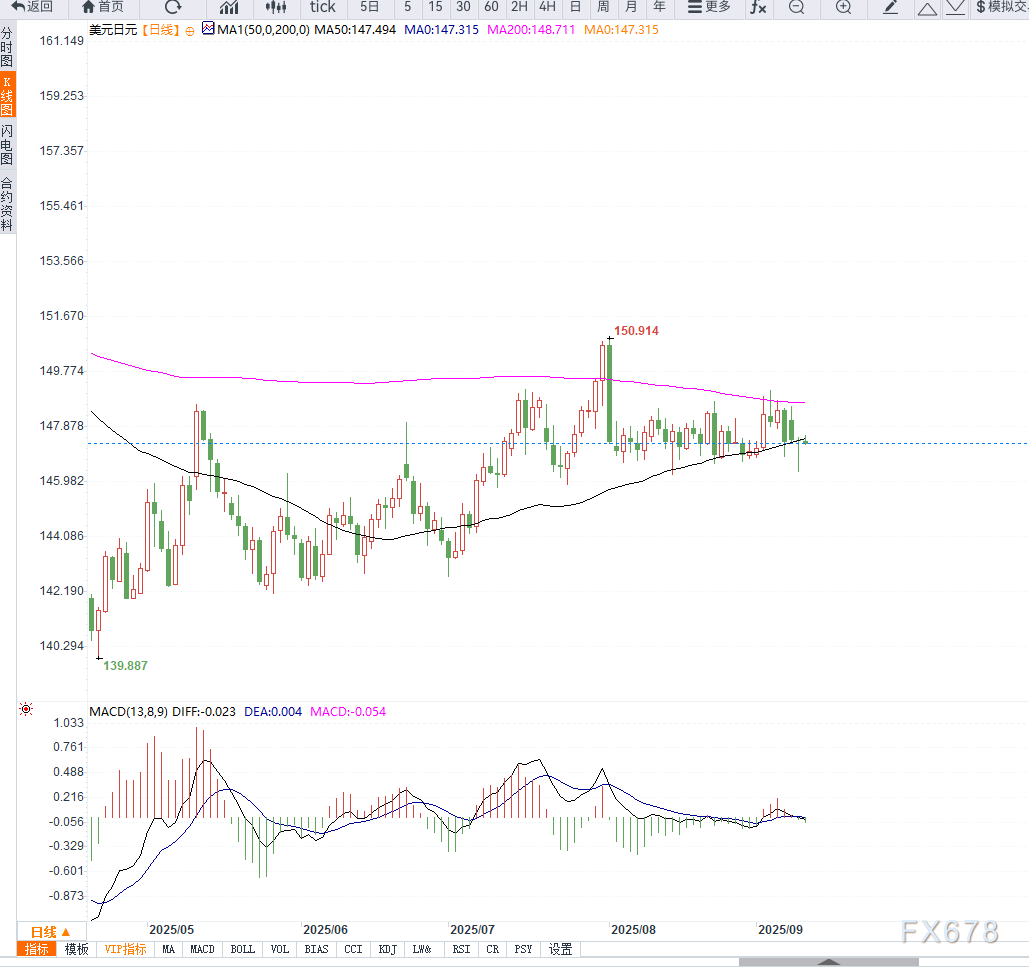The height and width of the screenshot is (967, 1029).
Task: Expand the 更多 menu
Action: coord(709,7)
